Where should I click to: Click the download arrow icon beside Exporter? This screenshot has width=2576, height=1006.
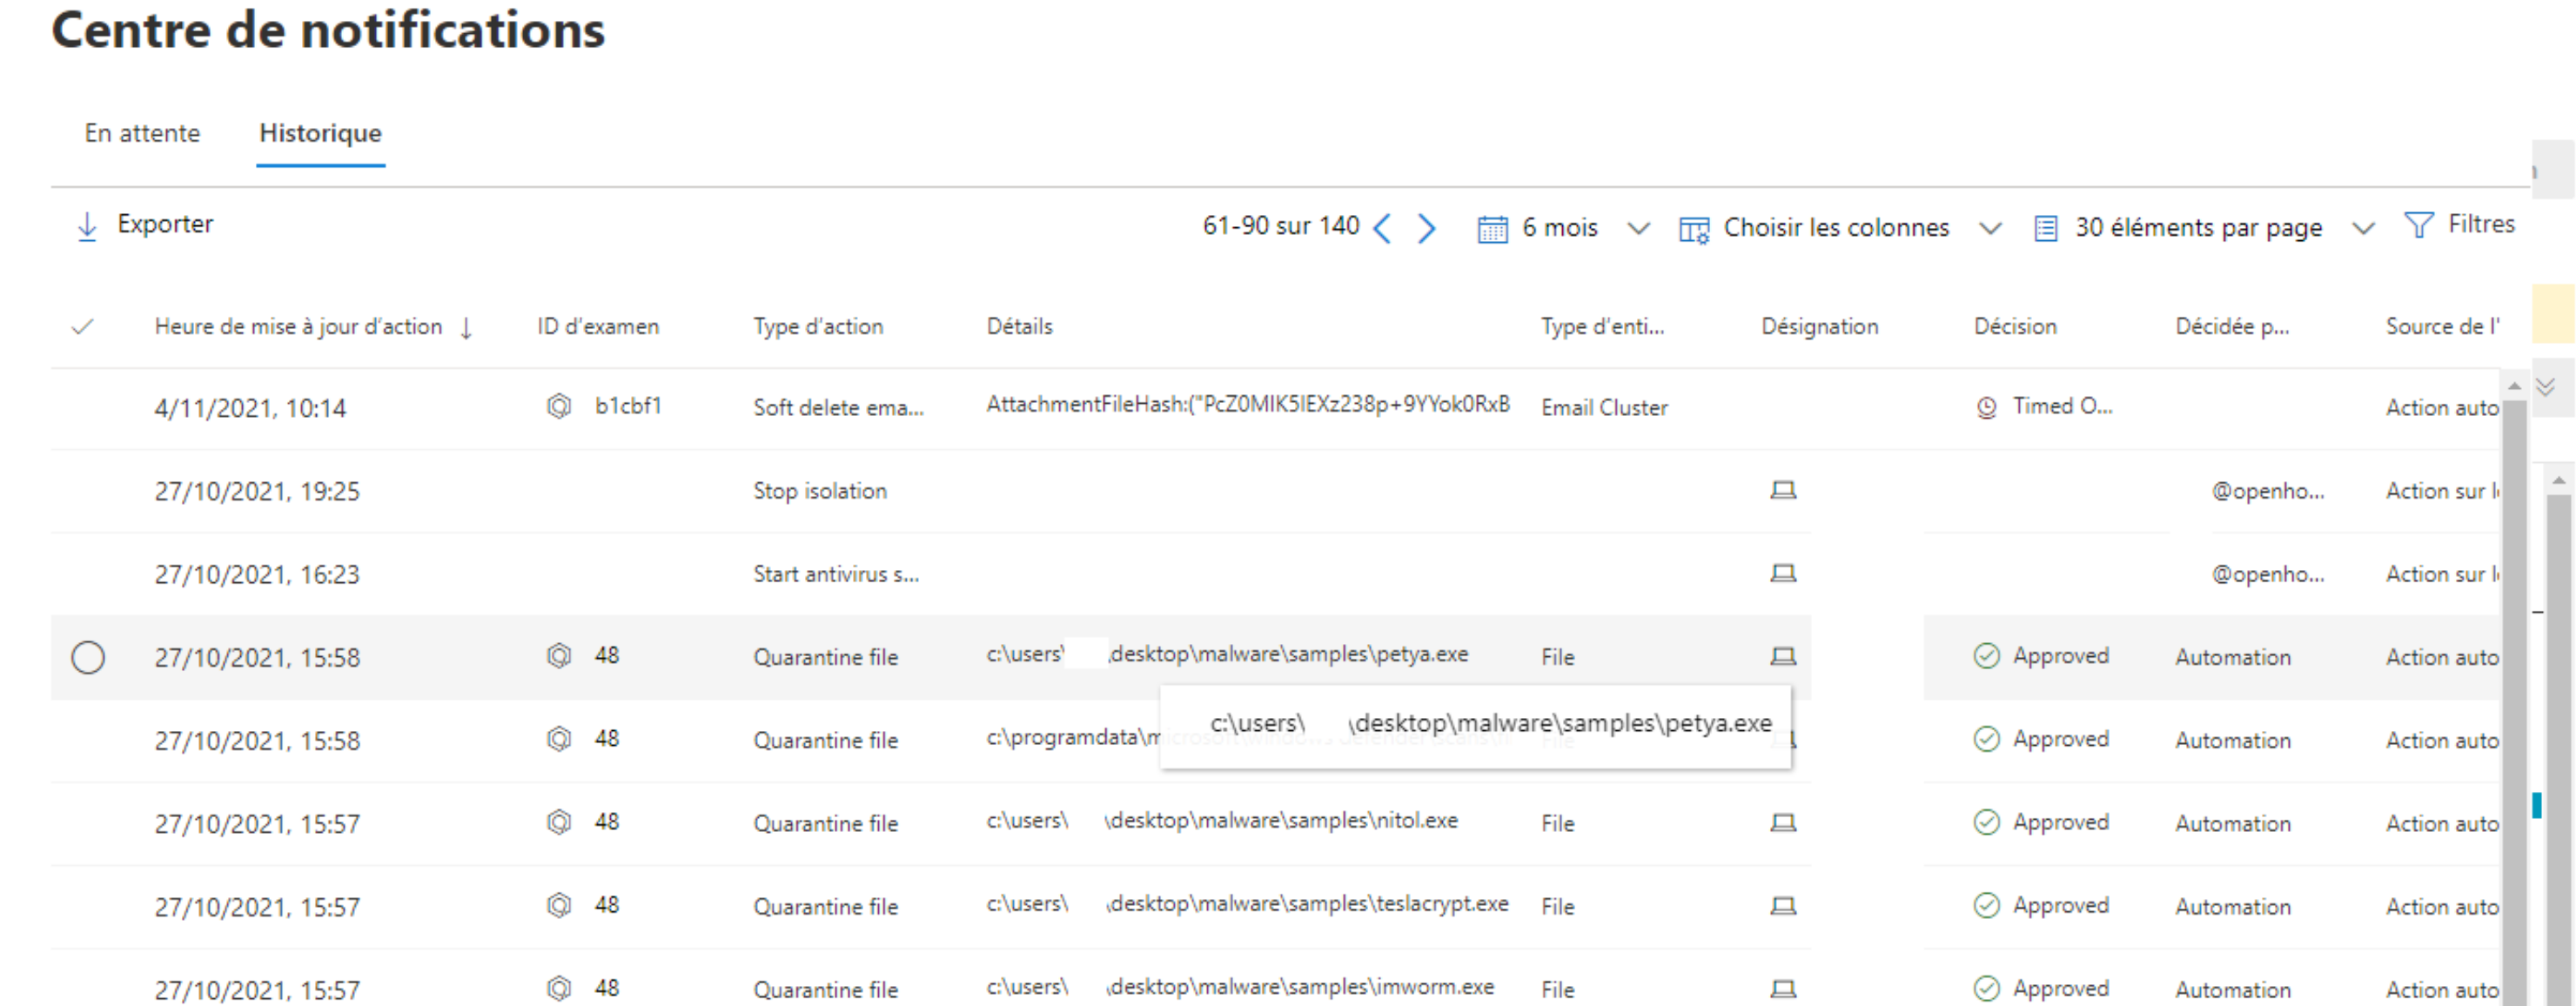tap(87, 226)
